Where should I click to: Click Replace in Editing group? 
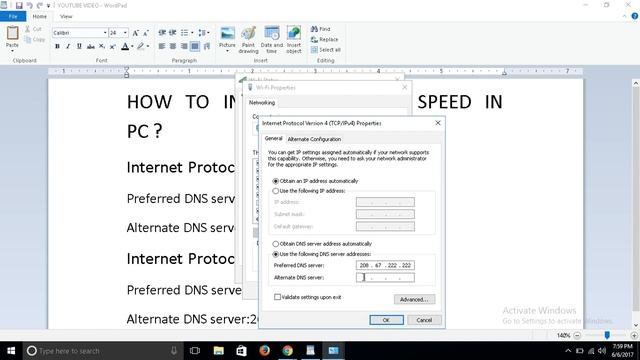[324, 40]
